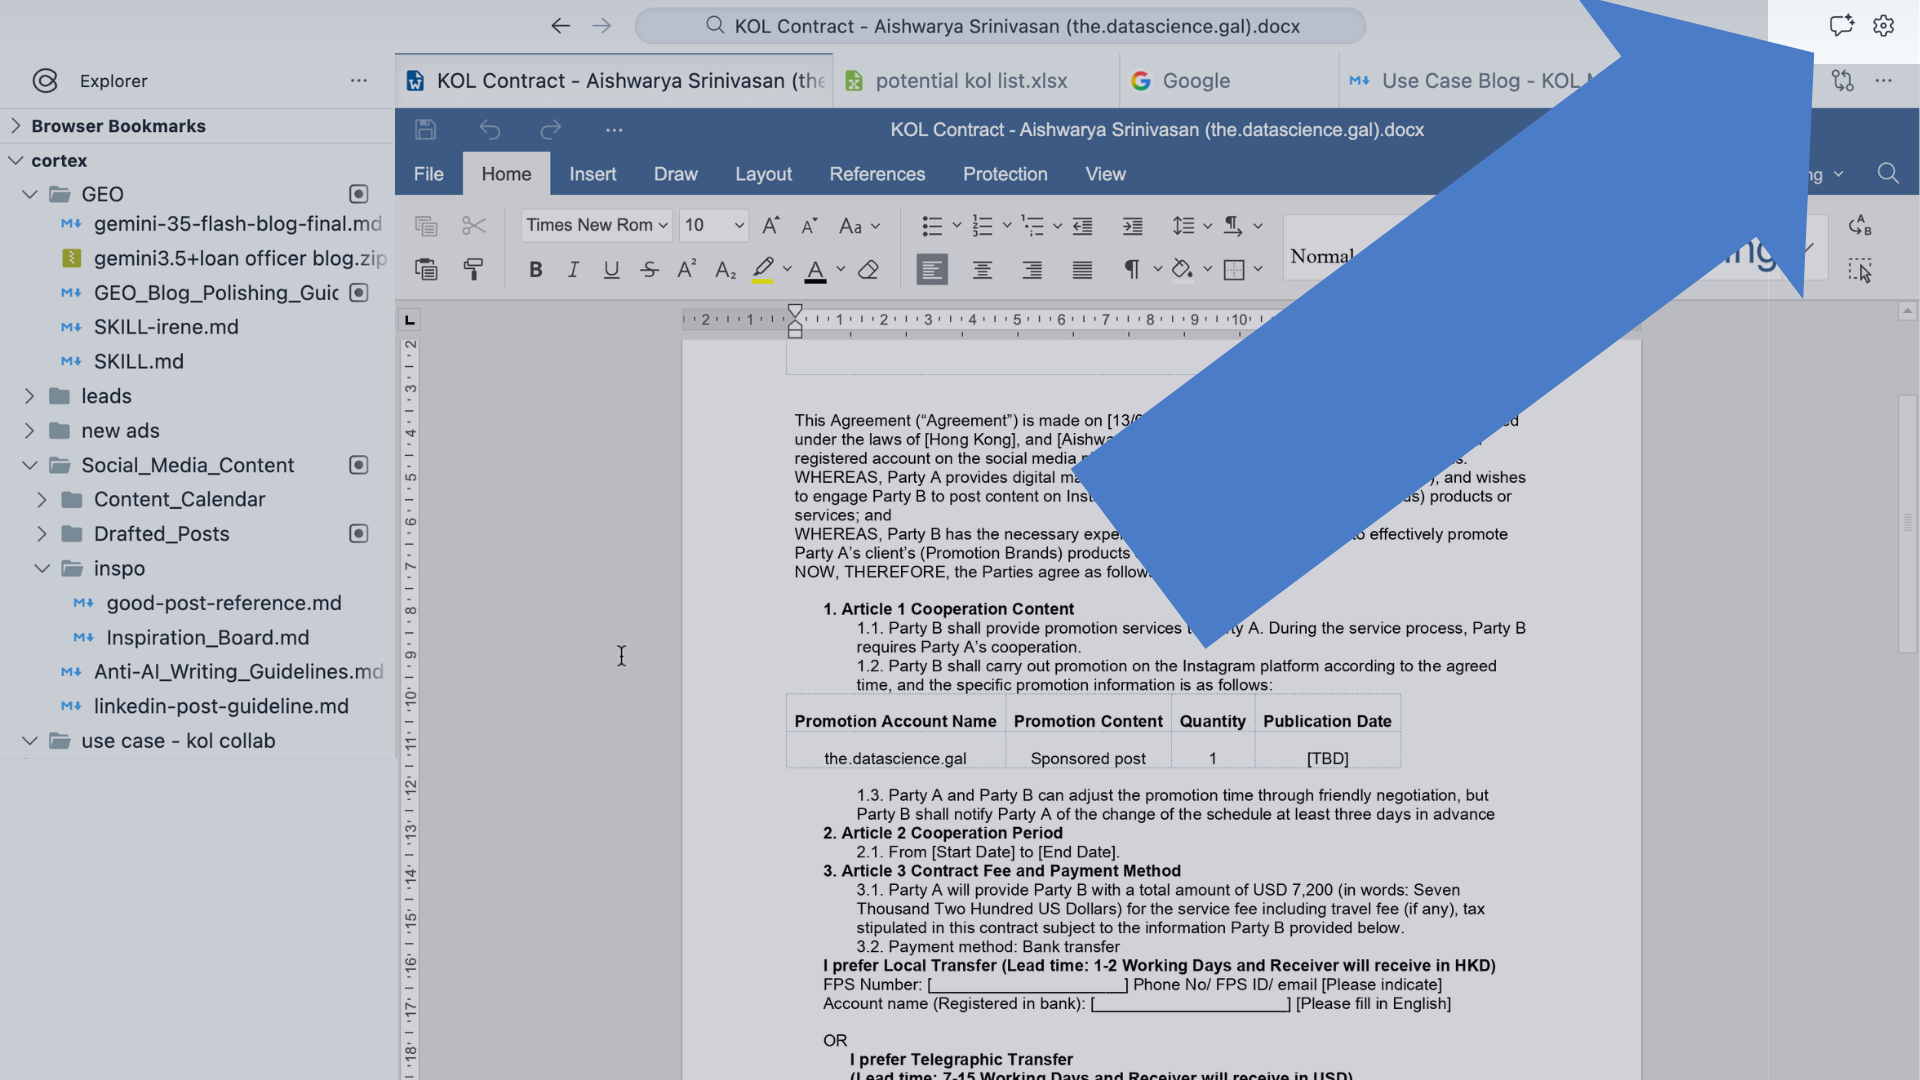Open the quick access toolbar more options

click(614, 130)
